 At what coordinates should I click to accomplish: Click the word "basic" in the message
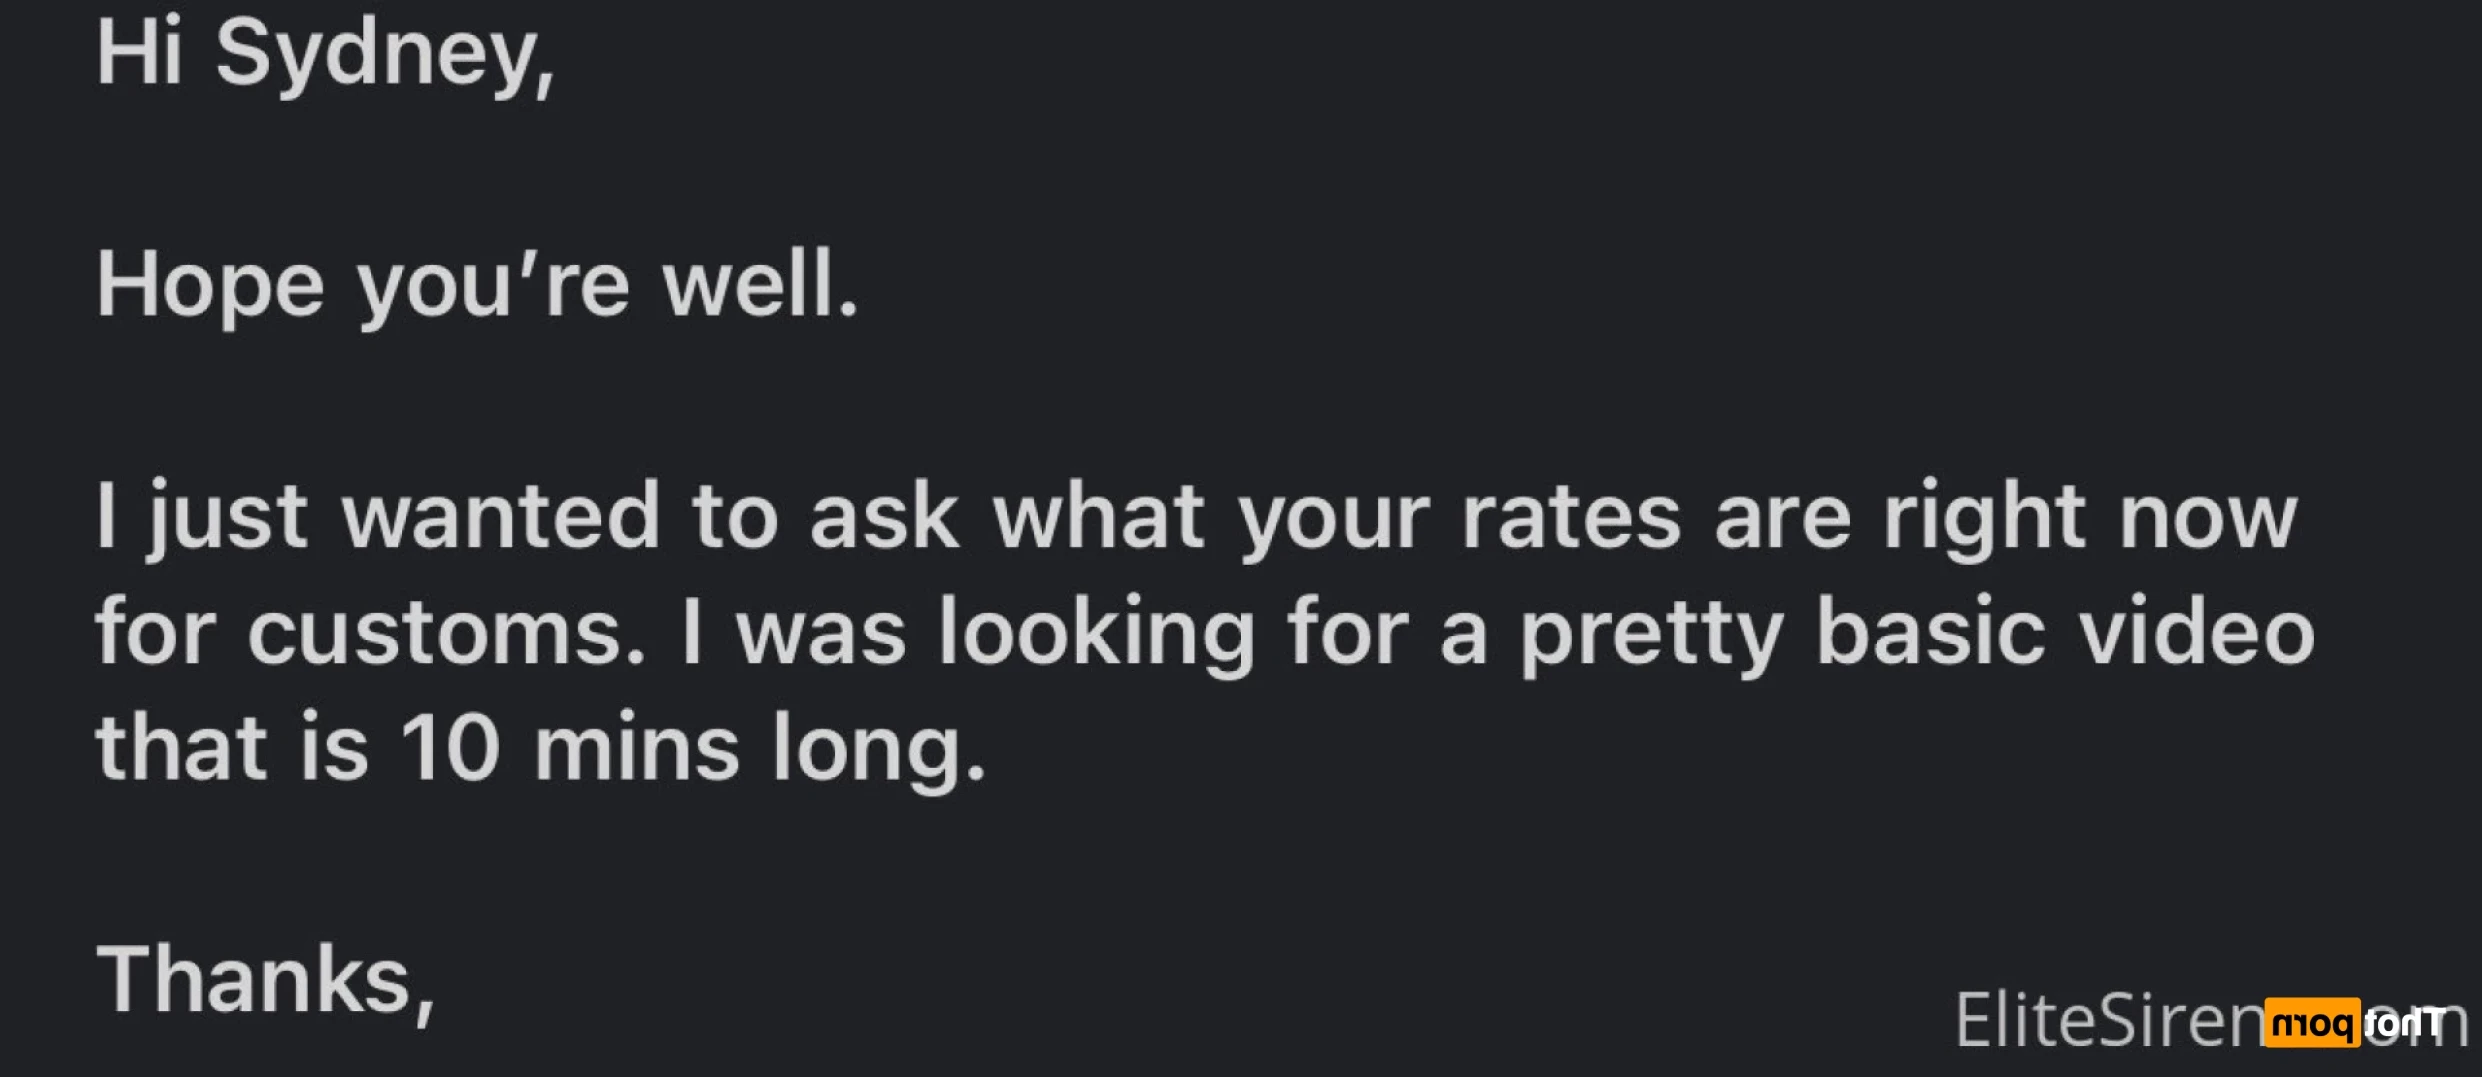pos(1930,630)
